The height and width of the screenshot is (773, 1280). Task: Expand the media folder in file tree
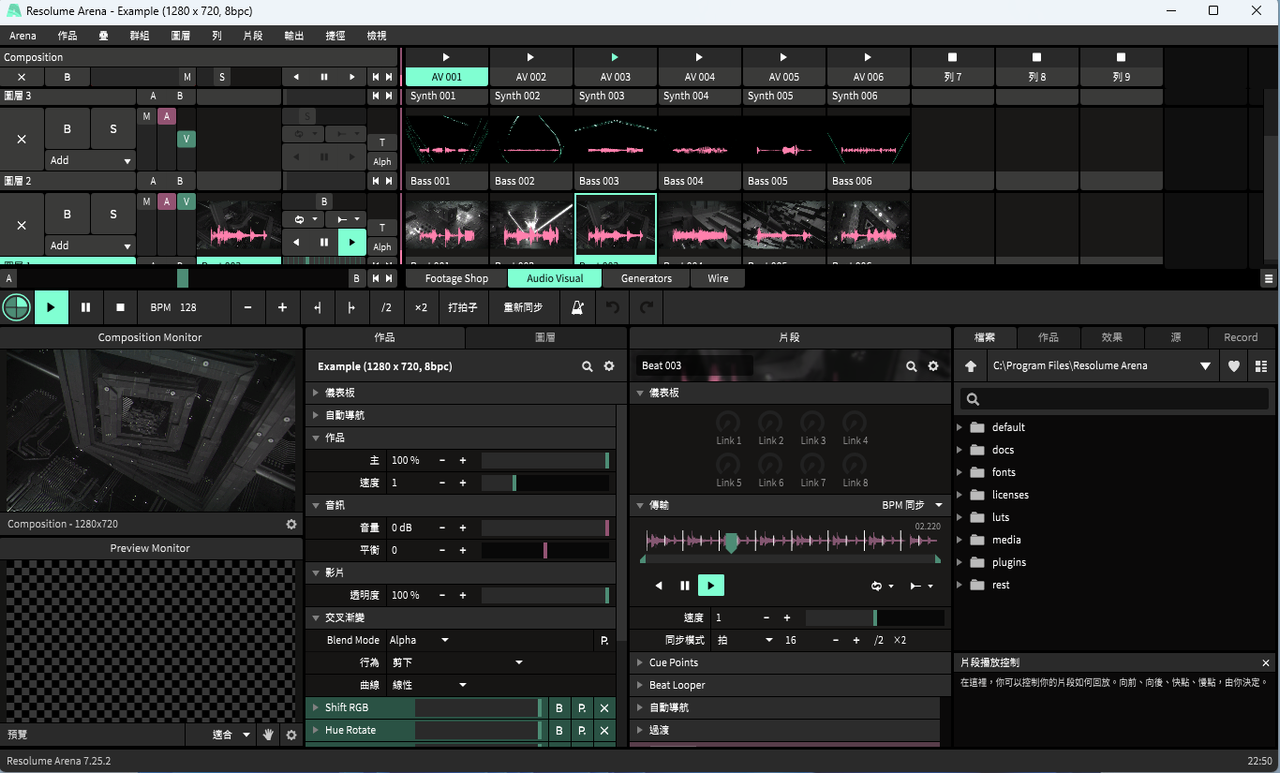point(960,540)
